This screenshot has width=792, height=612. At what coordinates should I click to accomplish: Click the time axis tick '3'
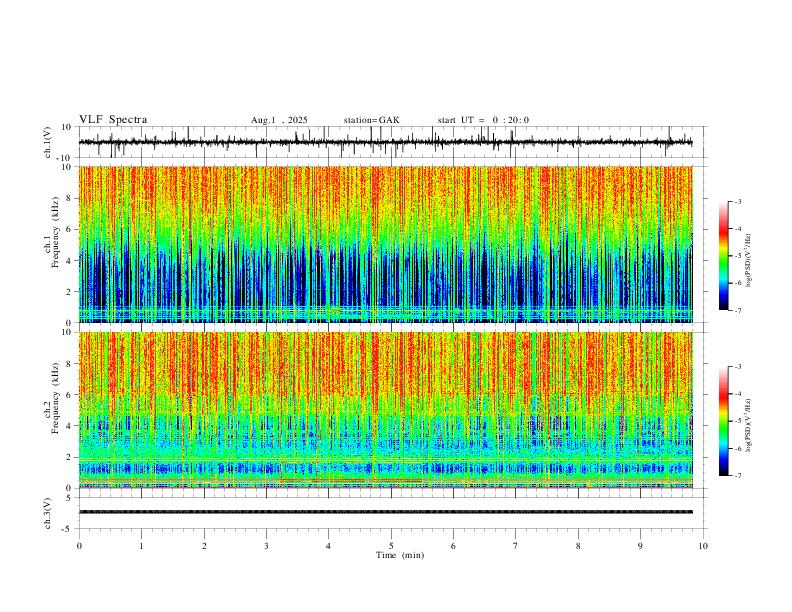pyautogui.click(x=267, y=546)
